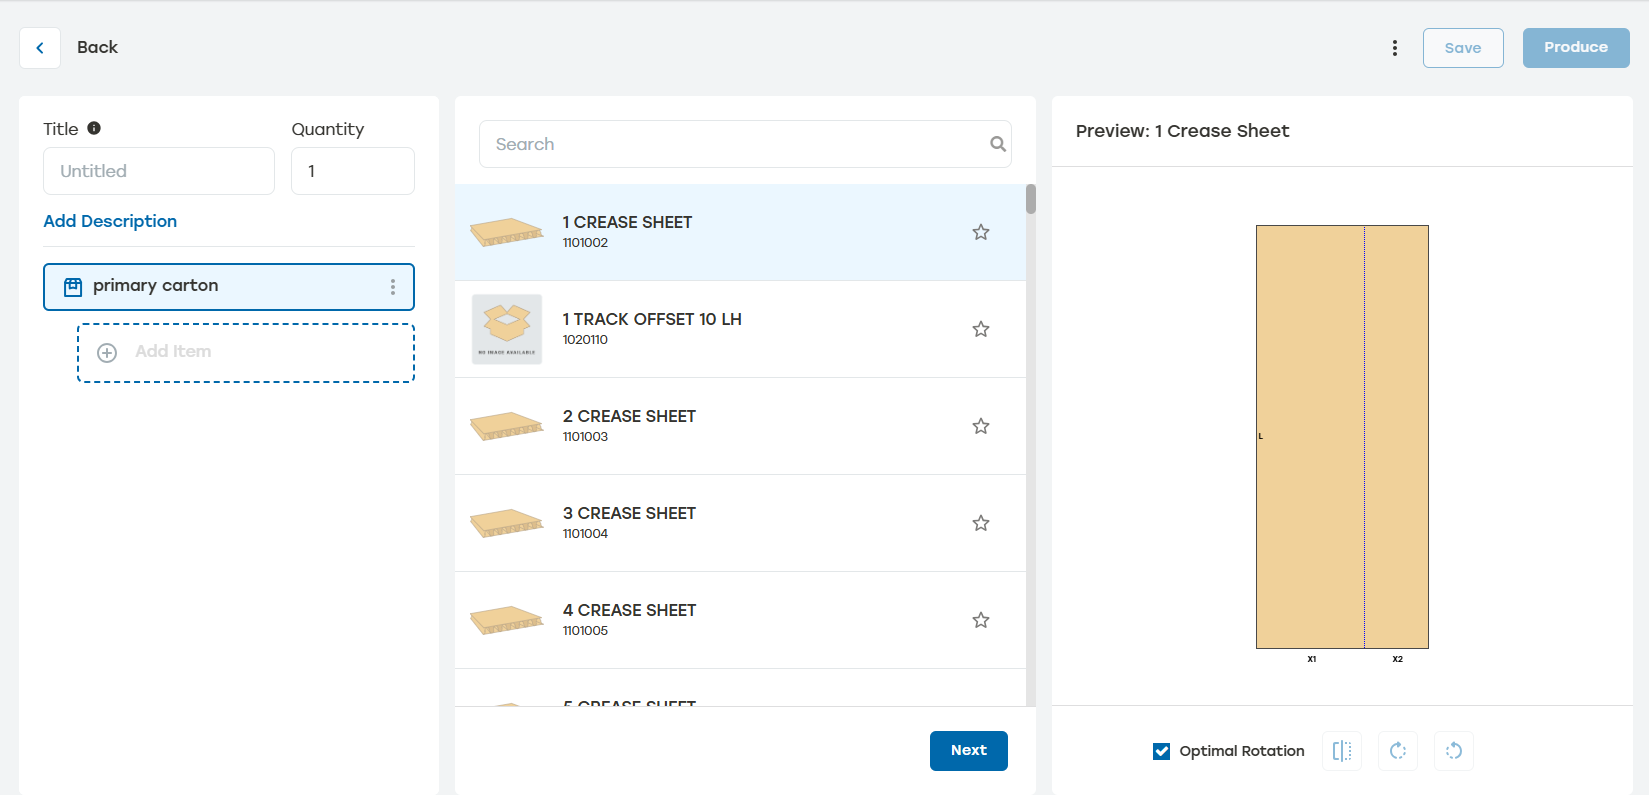
Task: Click the search magnifier icon
Action: 997,144
